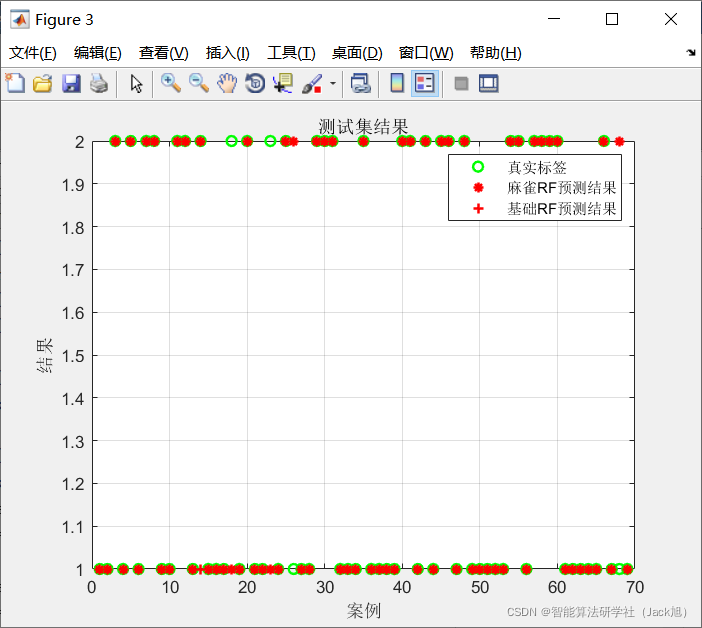Click the Link Plot icon
702x628 pixels.
tap(361, 83)
